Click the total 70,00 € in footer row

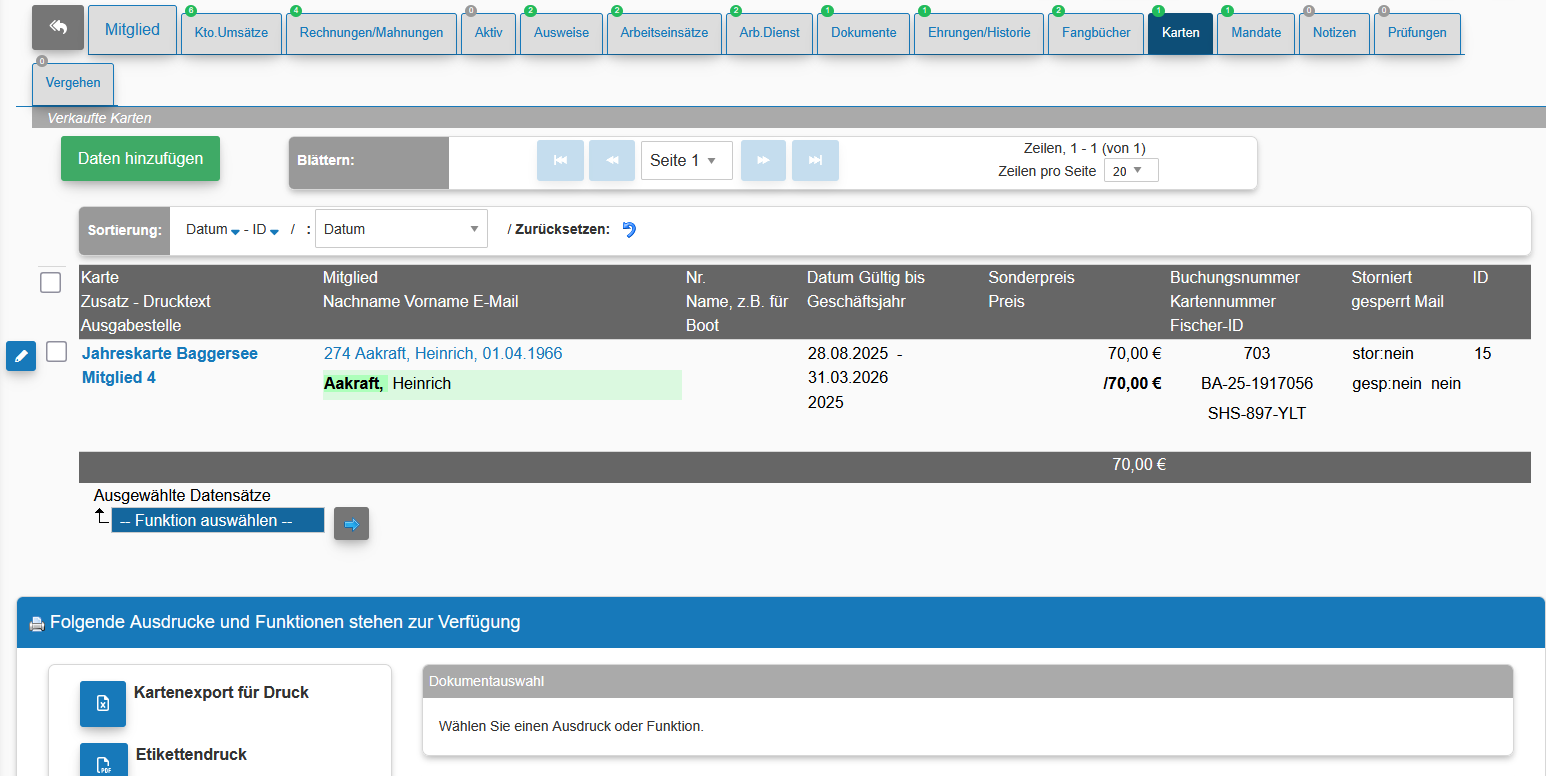tap(1139, 465)
